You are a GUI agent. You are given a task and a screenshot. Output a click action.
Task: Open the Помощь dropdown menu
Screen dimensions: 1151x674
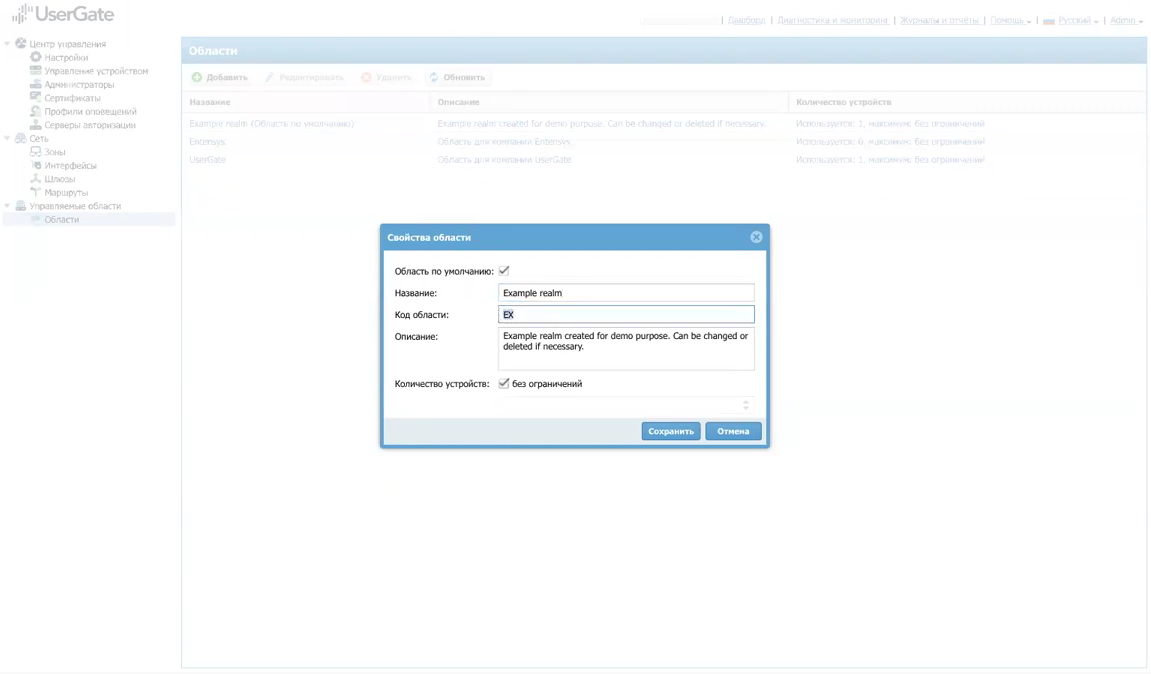point(1010,21)
